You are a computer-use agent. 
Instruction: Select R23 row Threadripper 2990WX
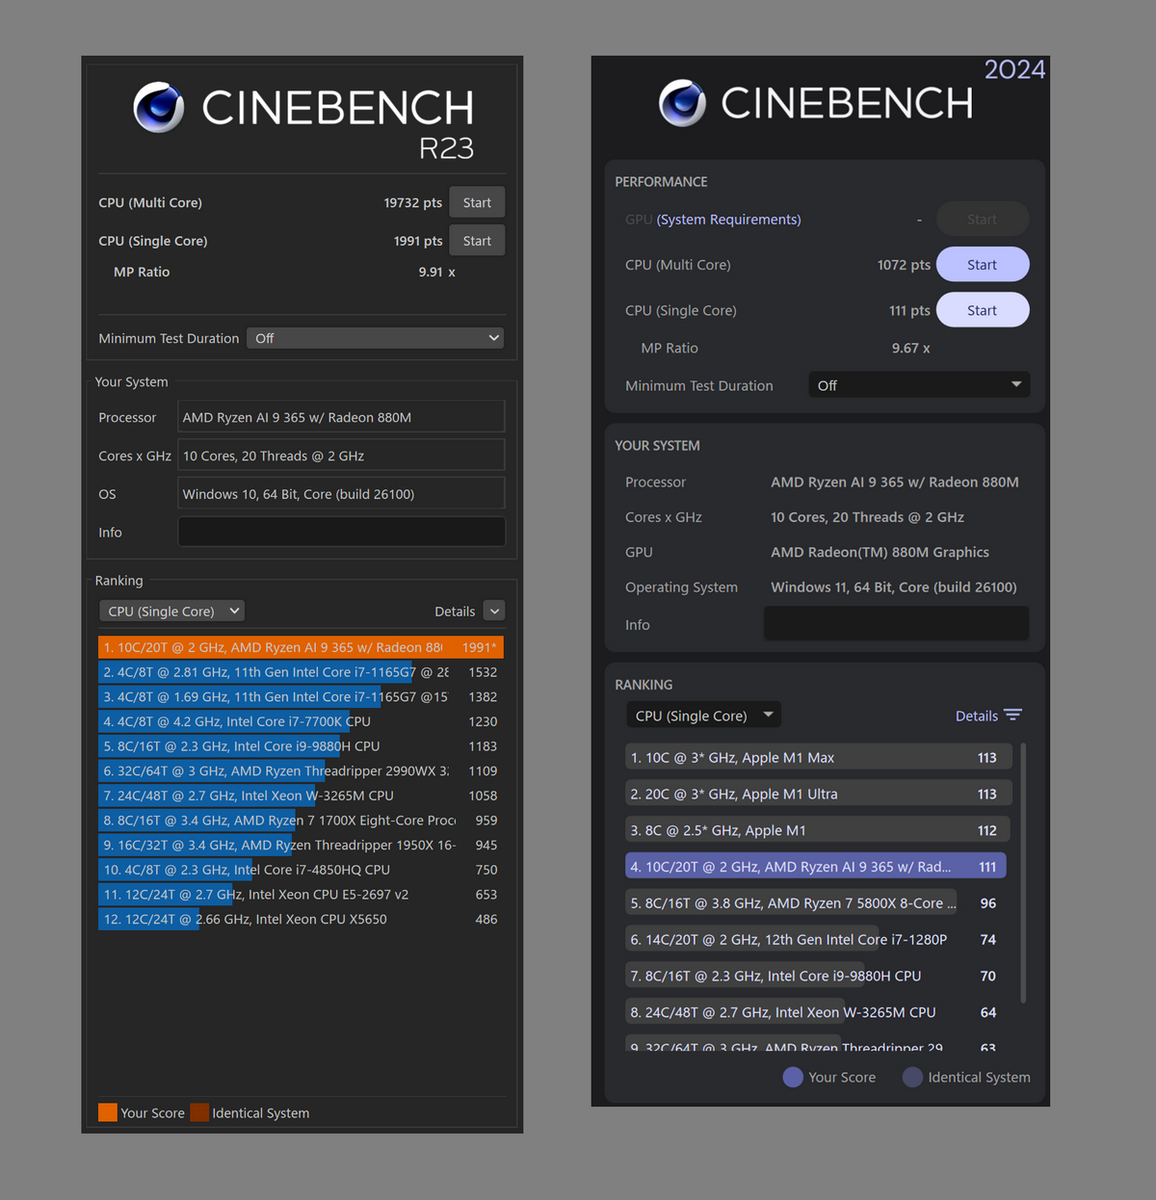coord(300,771)
